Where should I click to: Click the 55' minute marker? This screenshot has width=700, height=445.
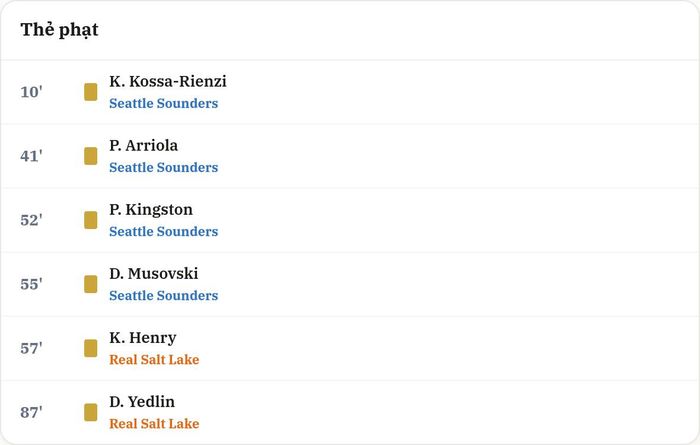coord(32,284)
